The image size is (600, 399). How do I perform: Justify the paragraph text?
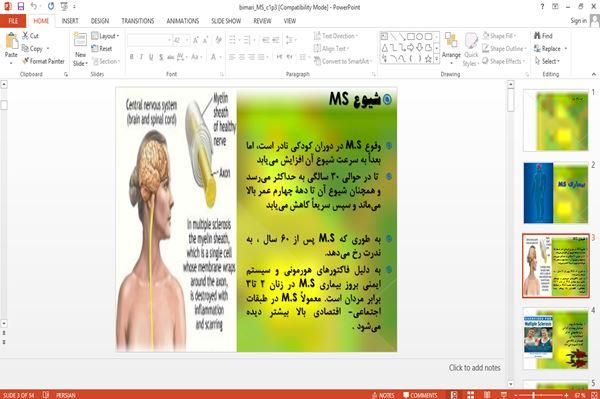(261, 57)
